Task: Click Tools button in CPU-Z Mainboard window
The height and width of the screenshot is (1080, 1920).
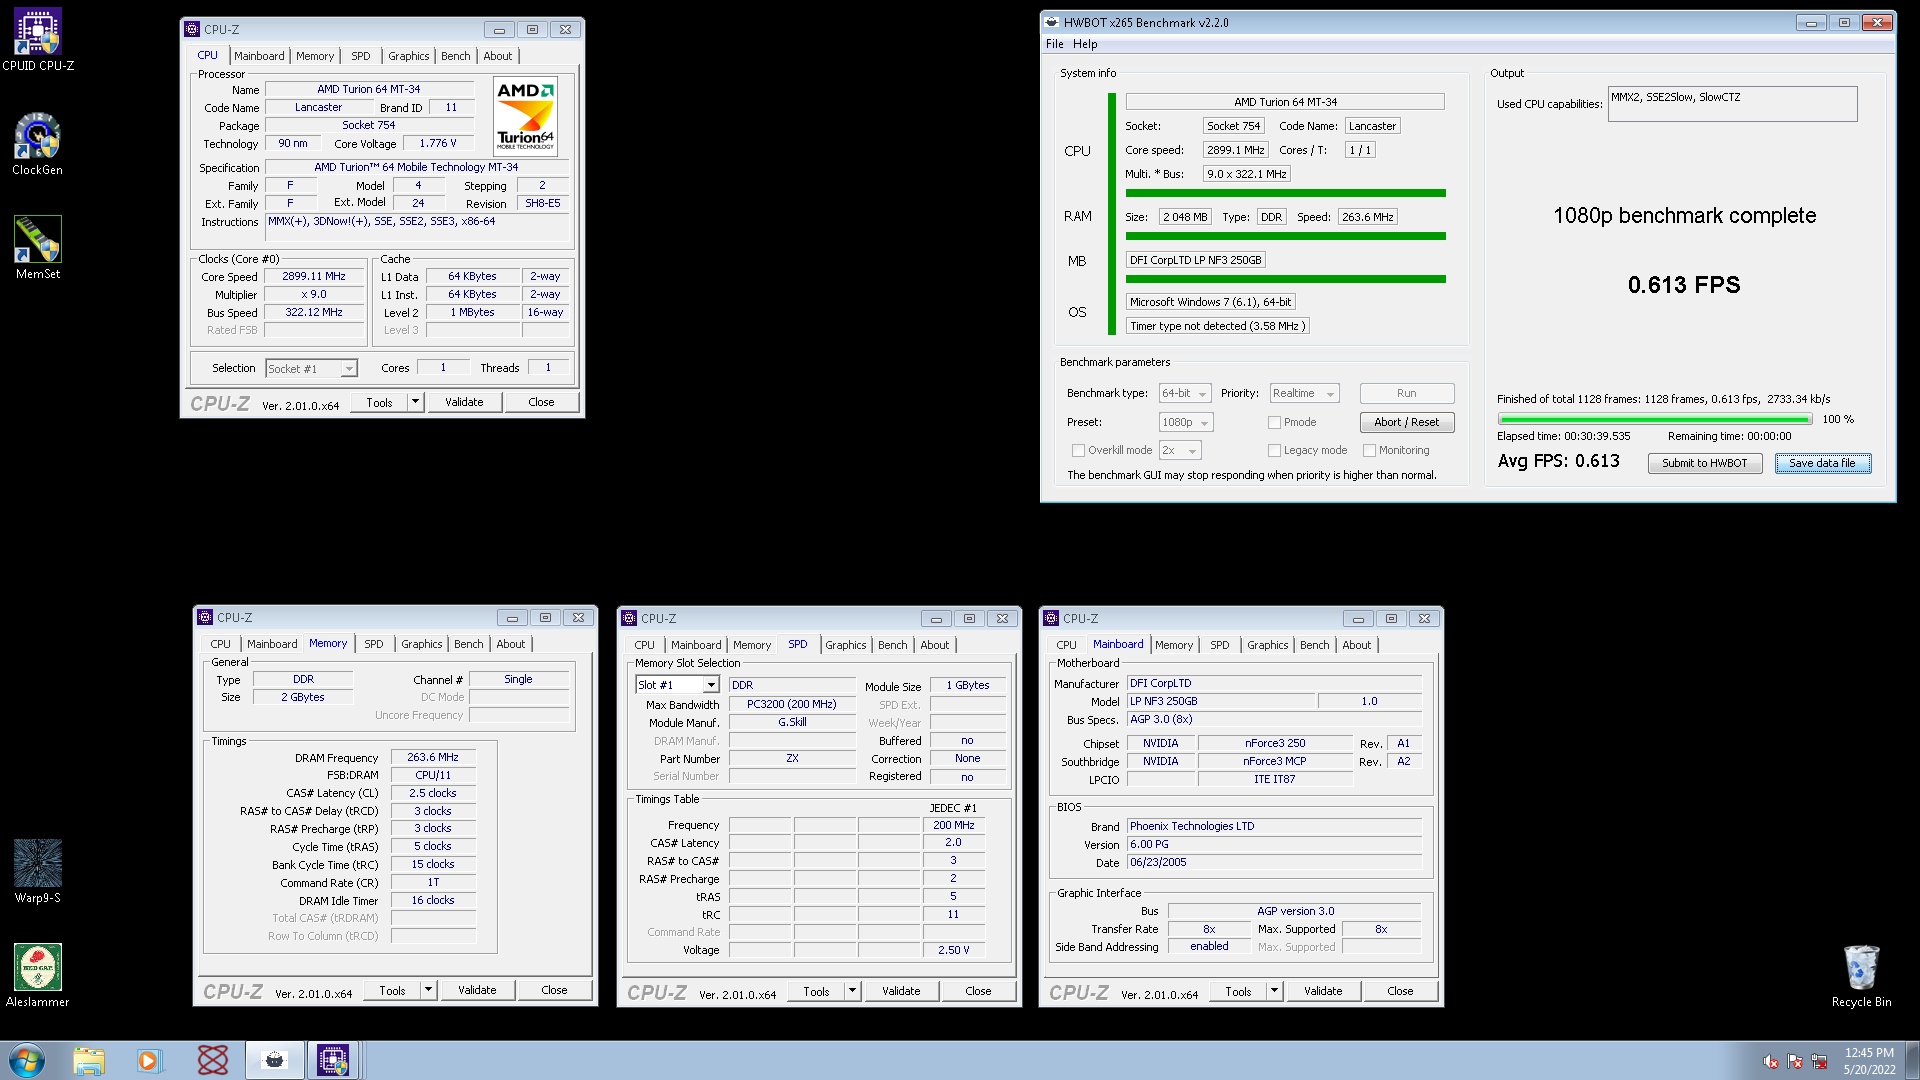Action: pyautogui.click(x=1238, y=991)
